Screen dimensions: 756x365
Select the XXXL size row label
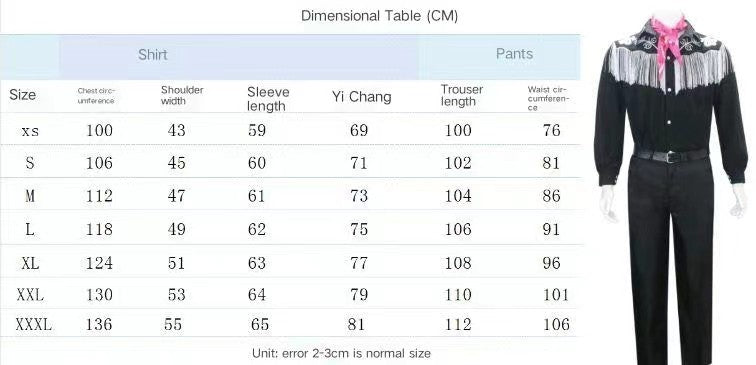point(33,324)
